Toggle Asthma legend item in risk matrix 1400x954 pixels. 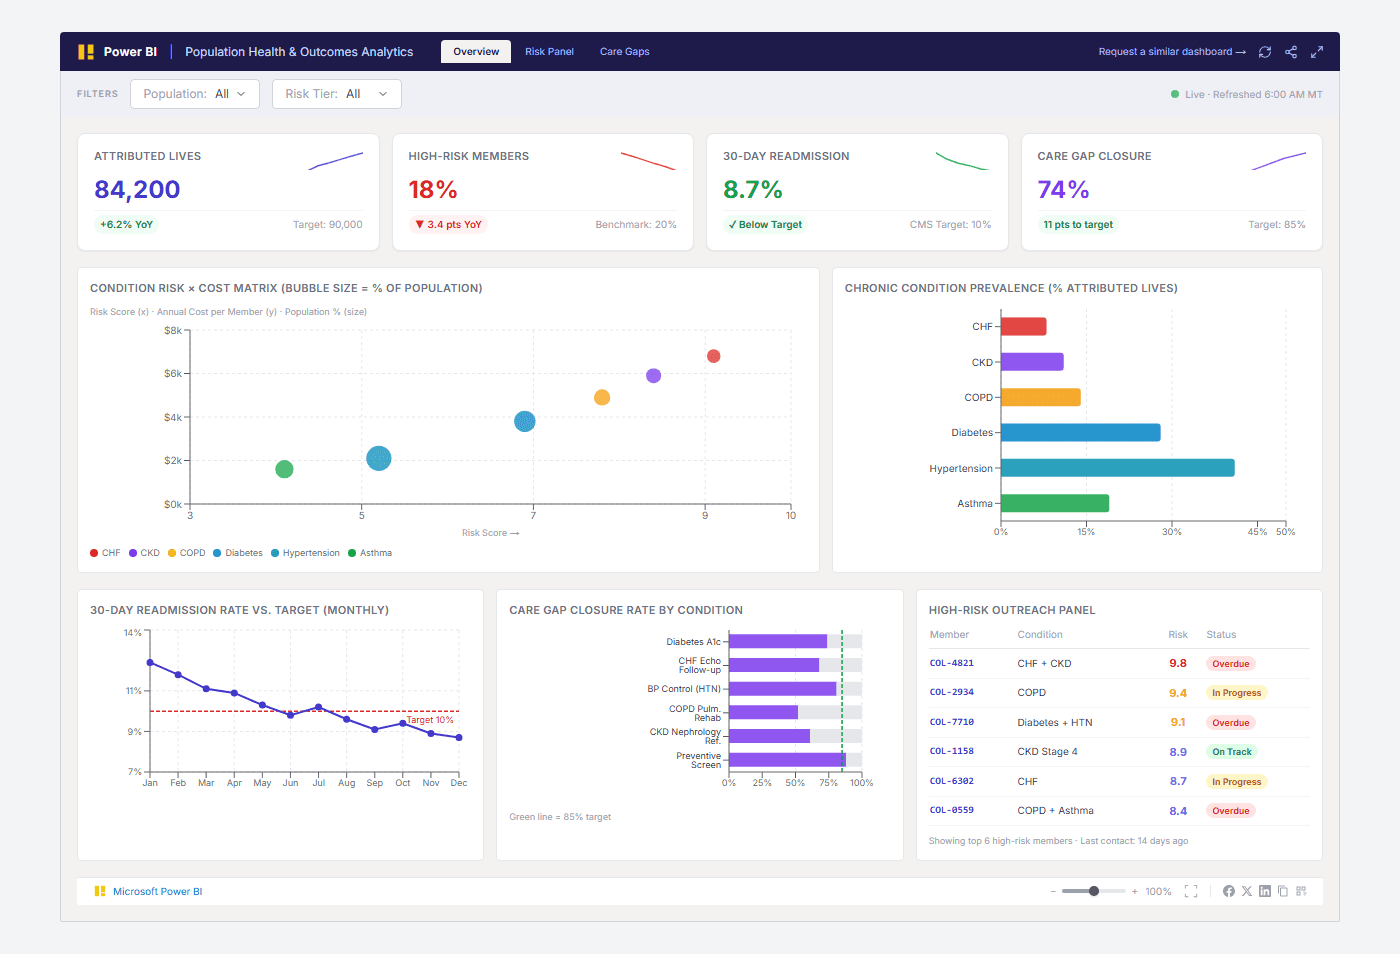click(370, 553)
